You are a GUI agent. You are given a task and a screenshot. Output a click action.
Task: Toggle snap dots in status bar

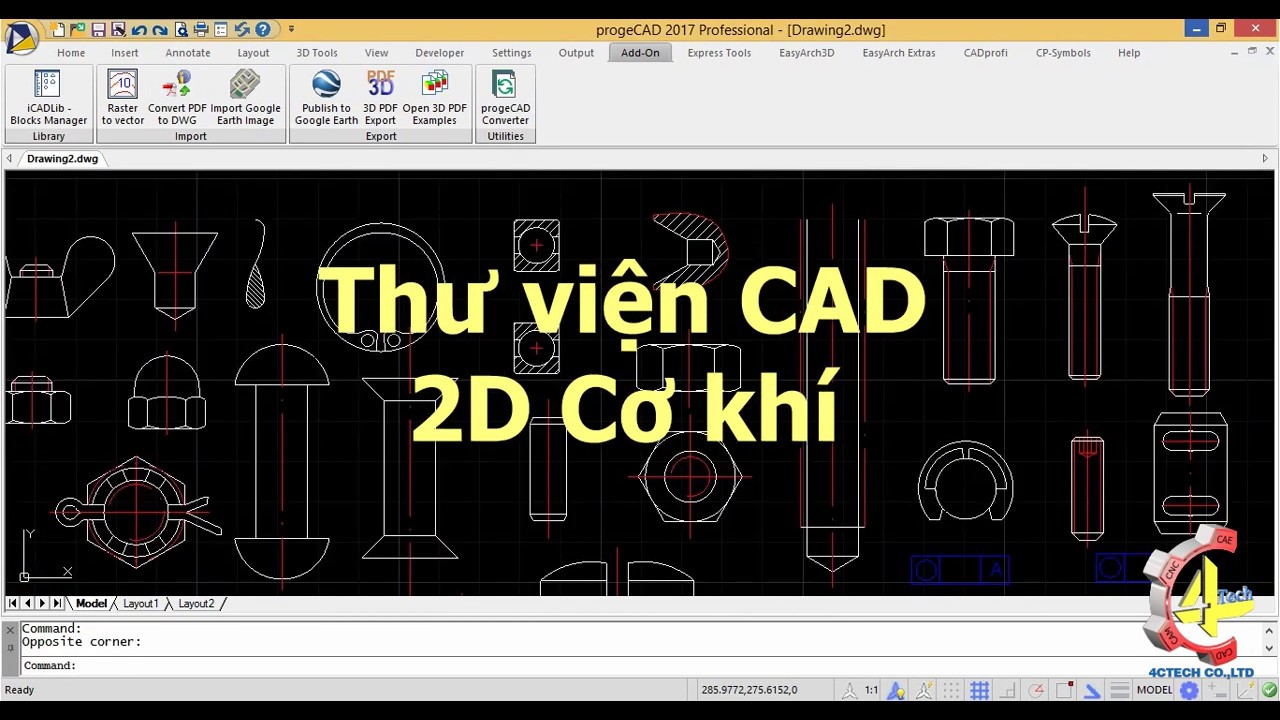(x=952, y=690)
